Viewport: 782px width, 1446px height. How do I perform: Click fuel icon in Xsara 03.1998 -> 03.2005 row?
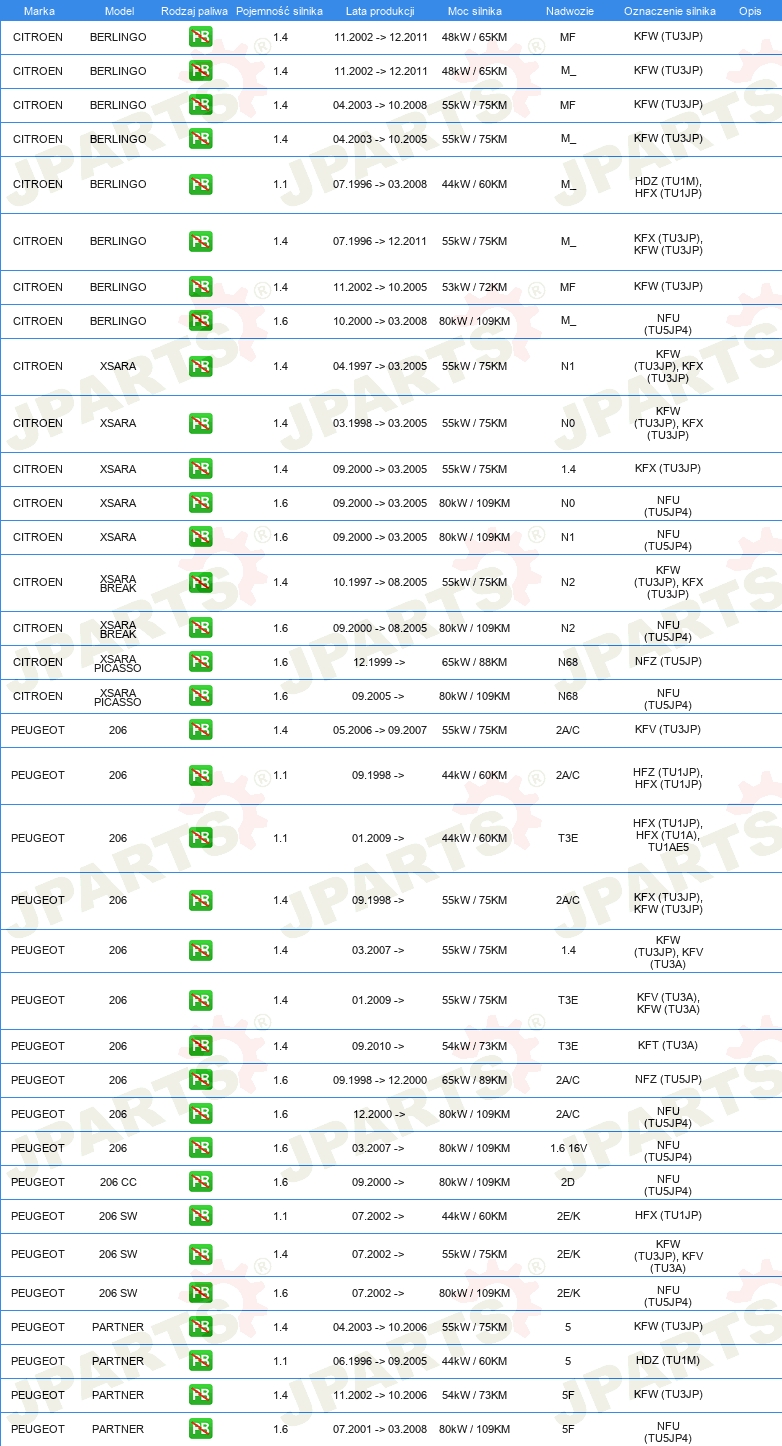tap(201, 423)
